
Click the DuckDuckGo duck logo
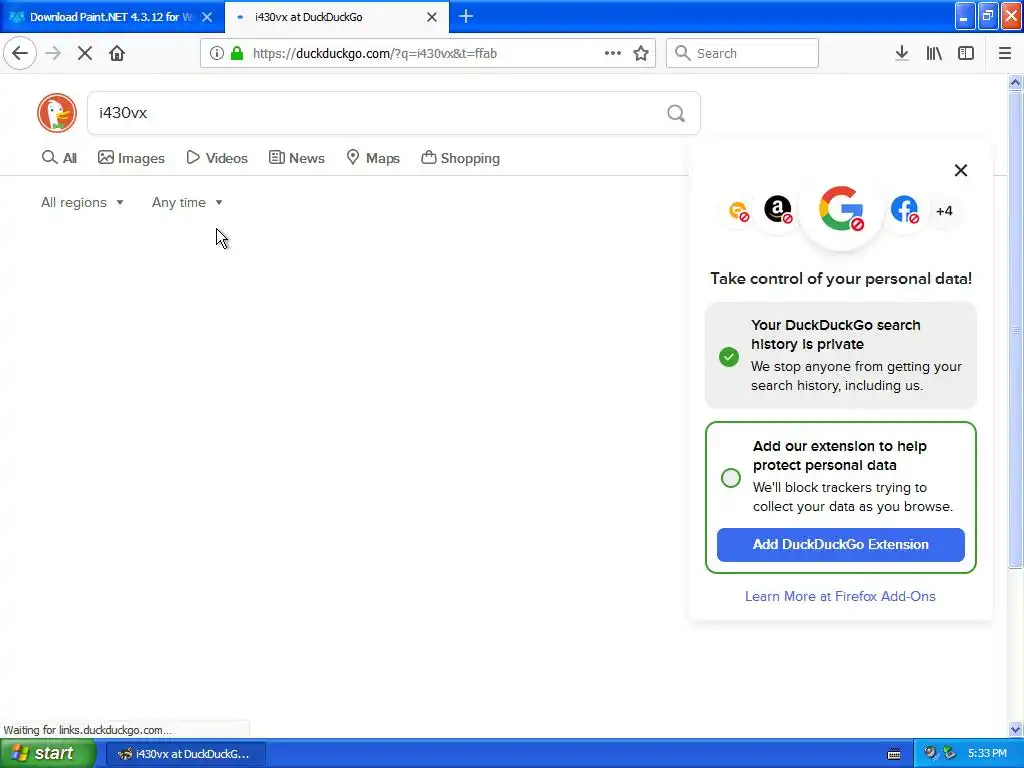tap(57, 113)
